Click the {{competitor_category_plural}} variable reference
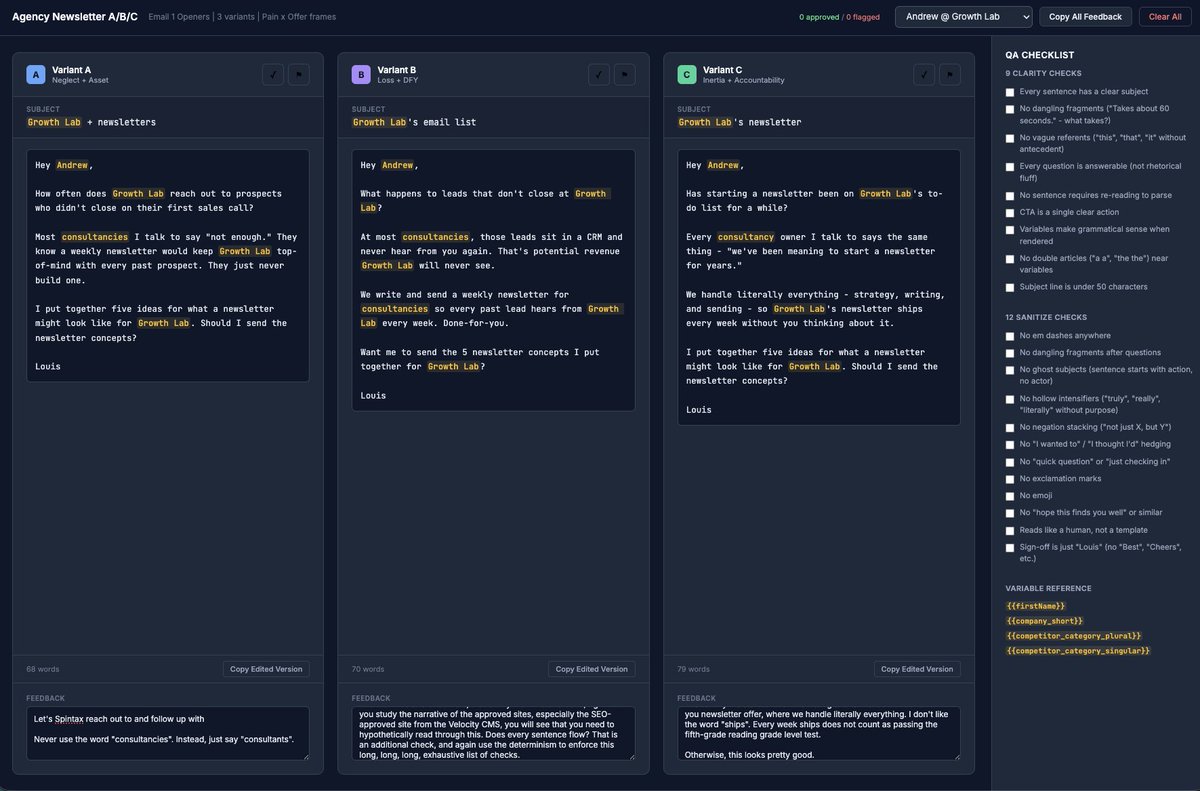 coord(1073,636)
